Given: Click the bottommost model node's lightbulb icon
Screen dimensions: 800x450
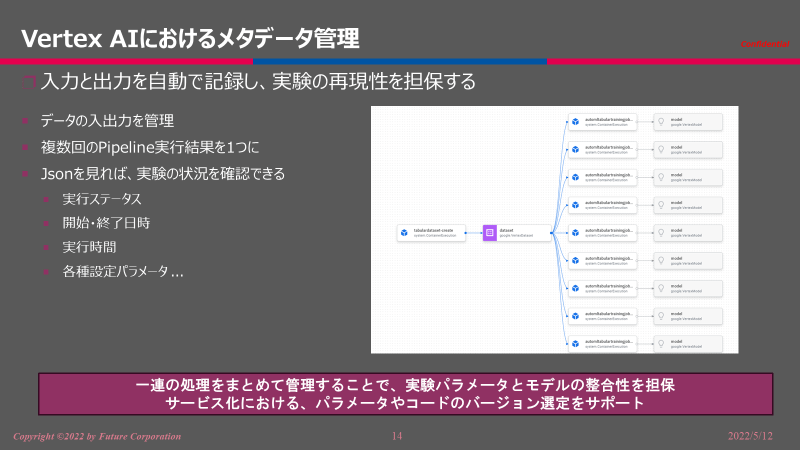Looking at the screenshot, I should coord(661,344).
